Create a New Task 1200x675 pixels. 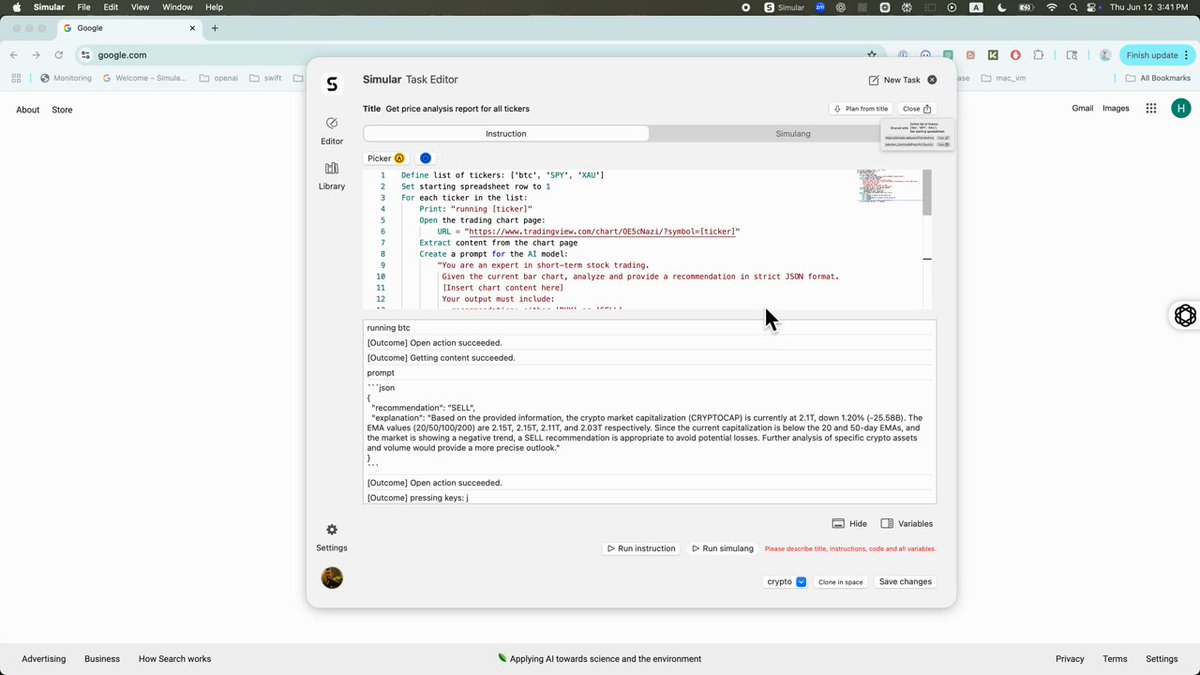tap(894, 80)
